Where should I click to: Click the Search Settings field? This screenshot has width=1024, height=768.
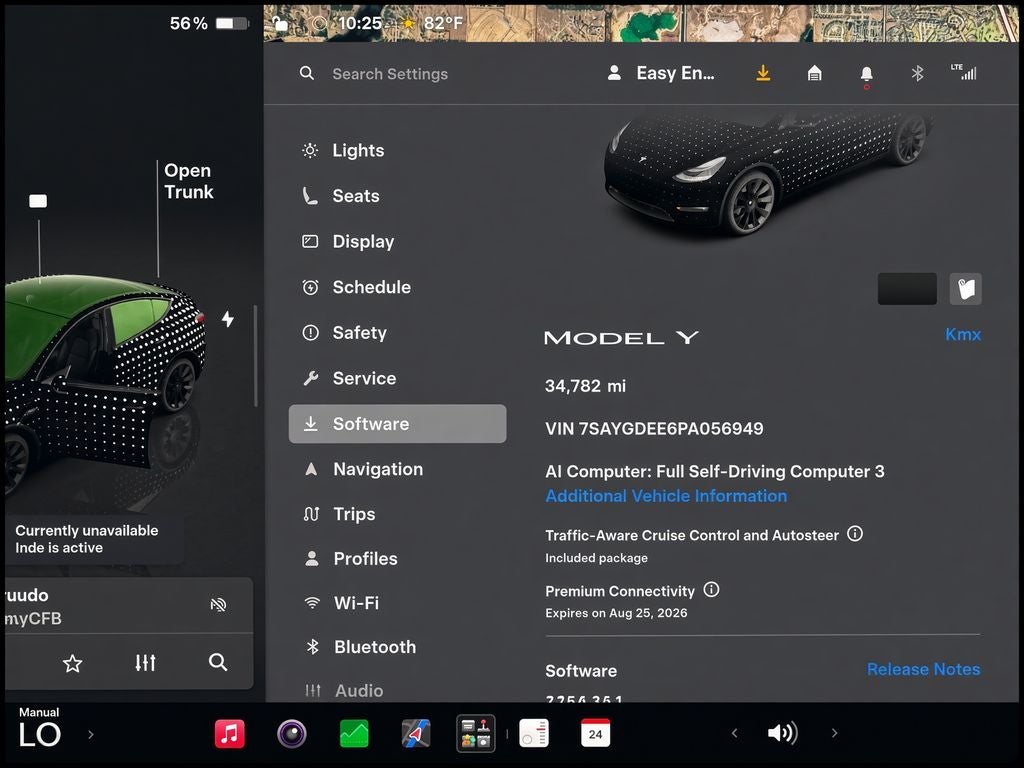(x=390, y=74)
